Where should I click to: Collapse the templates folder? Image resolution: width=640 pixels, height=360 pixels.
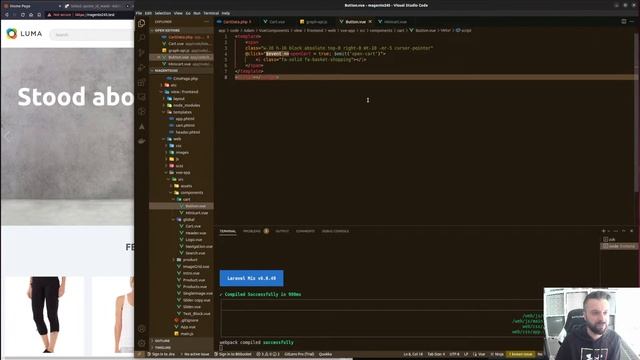(x=182, y=112)
